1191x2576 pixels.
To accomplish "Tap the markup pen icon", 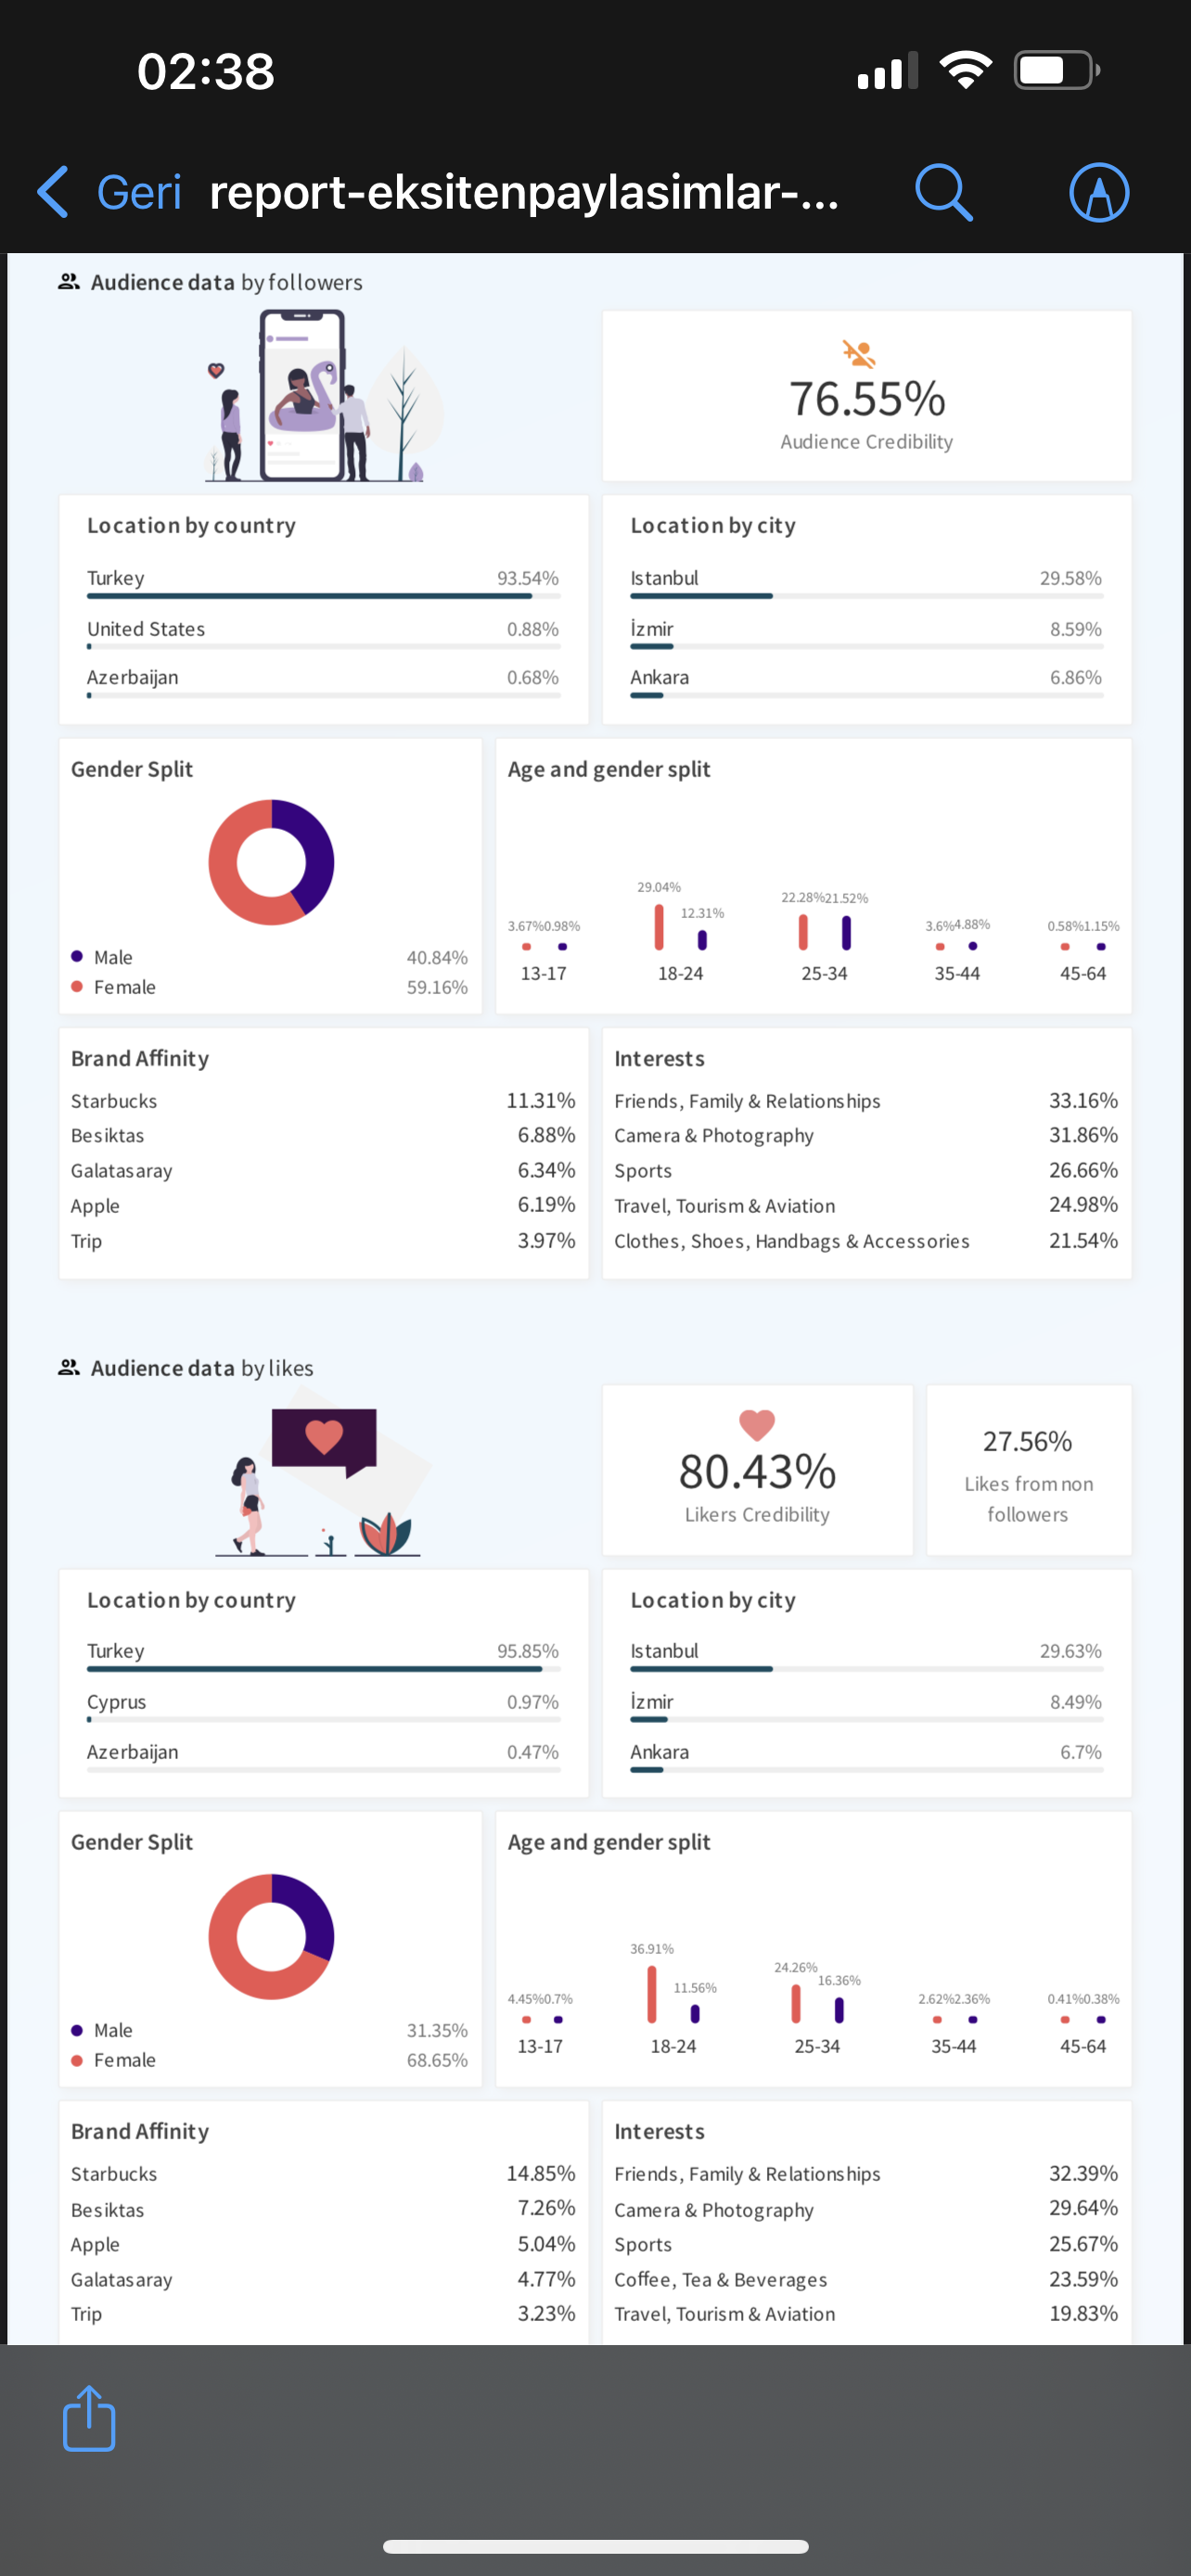I will (1099, 192).
